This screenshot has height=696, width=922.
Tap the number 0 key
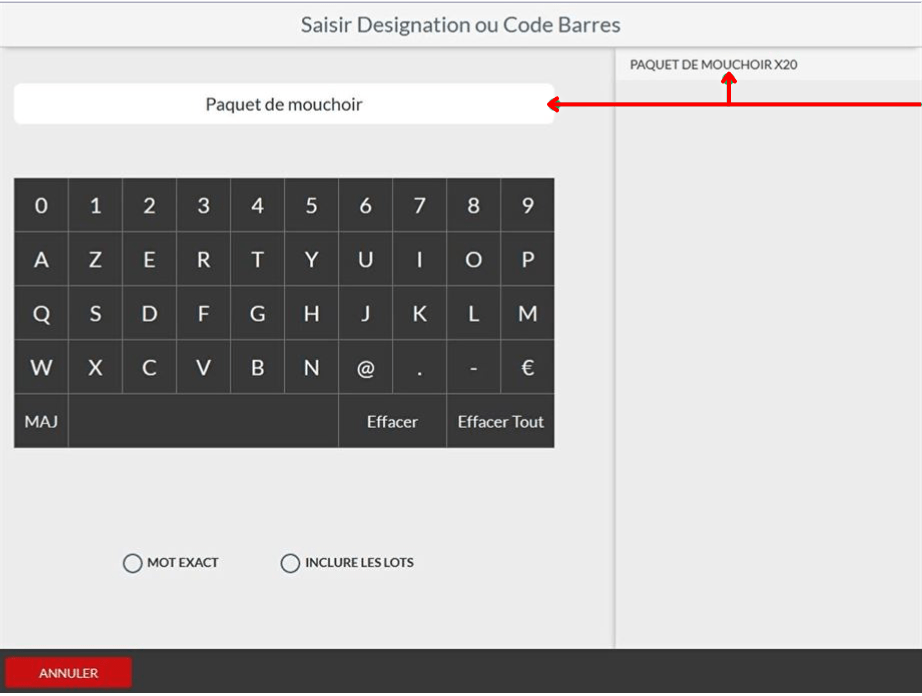coord(41,205)
